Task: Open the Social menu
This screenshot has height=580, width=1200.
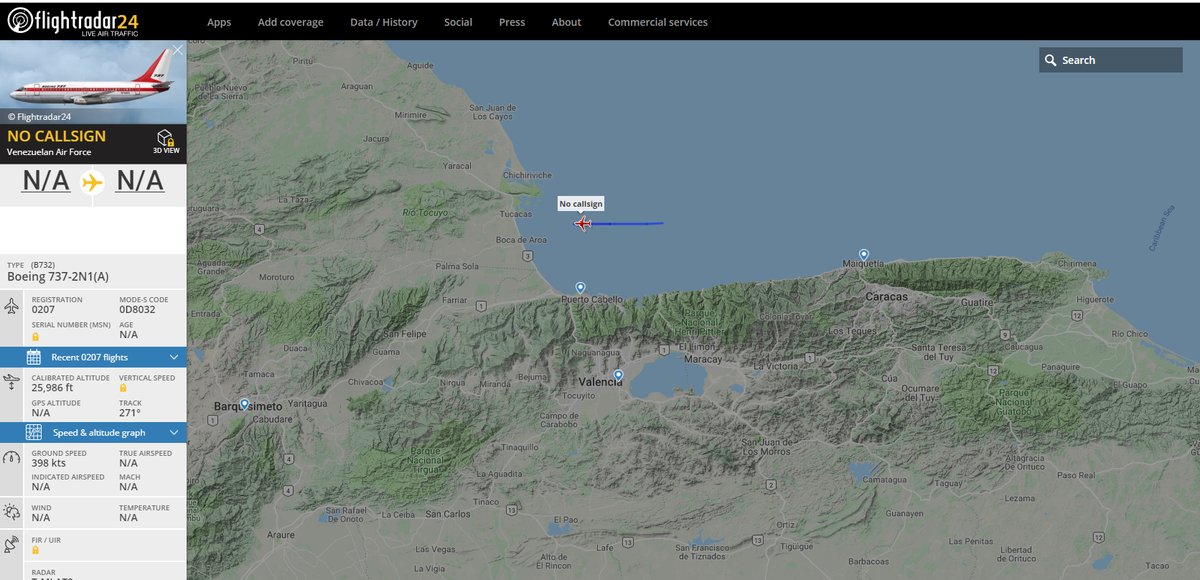Action: (x=458, y=22)
